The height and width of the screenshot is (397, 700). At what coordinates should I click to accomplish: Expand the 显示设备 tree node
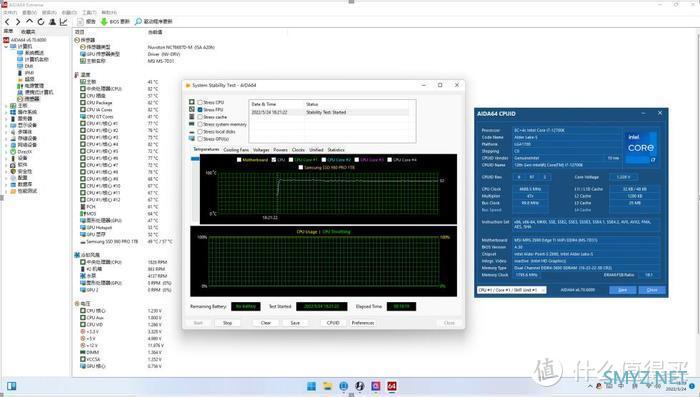pos(6,125)
